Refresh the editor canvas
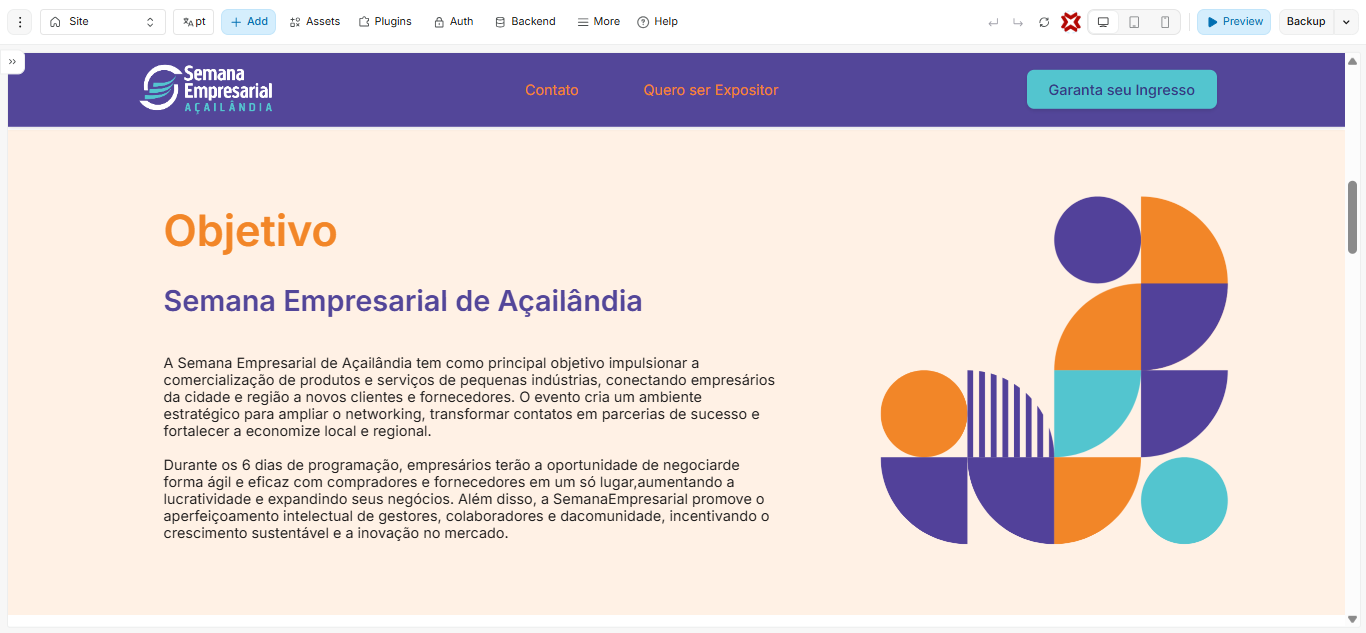1366x633 pixels. pyautogui.click(x=1044, y=22)
